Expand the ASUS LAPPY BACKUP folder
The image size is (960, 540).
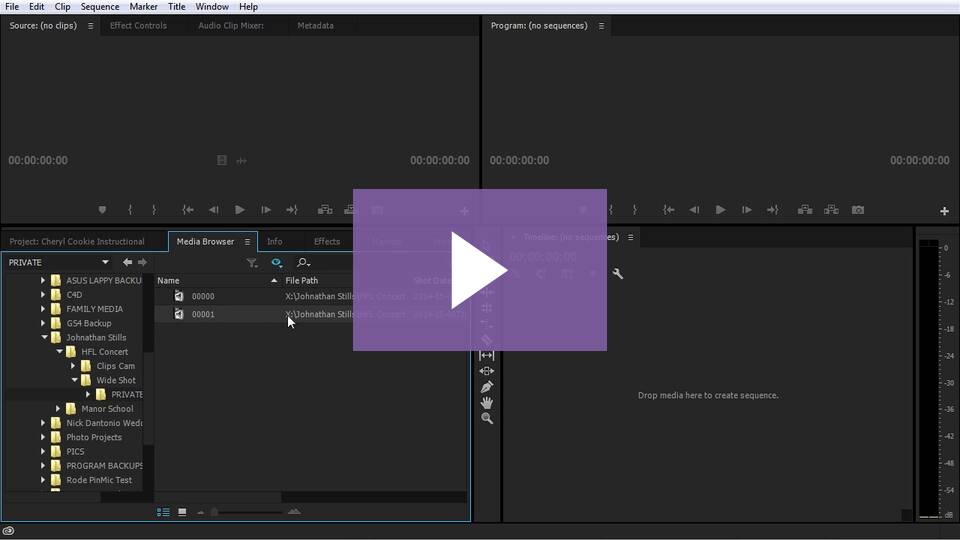point(43,280)
